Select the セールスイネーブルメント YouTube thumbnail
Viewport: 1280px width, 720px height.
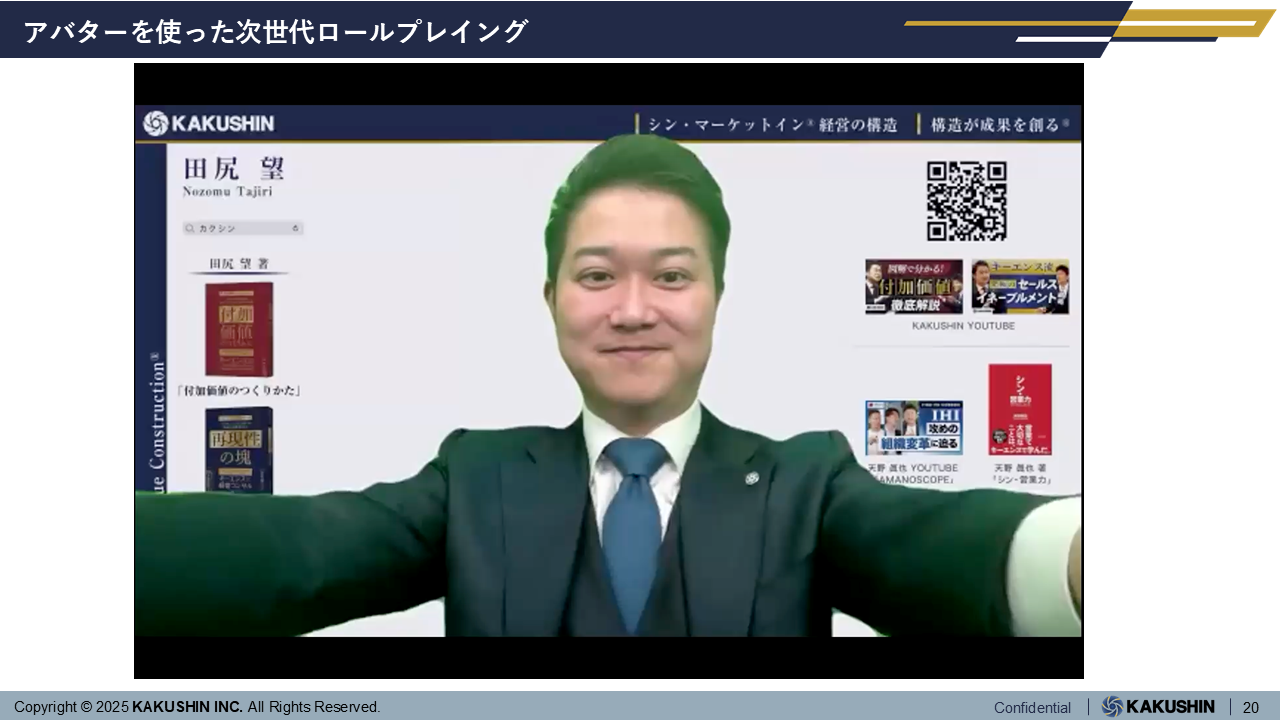coord(1019,287)
